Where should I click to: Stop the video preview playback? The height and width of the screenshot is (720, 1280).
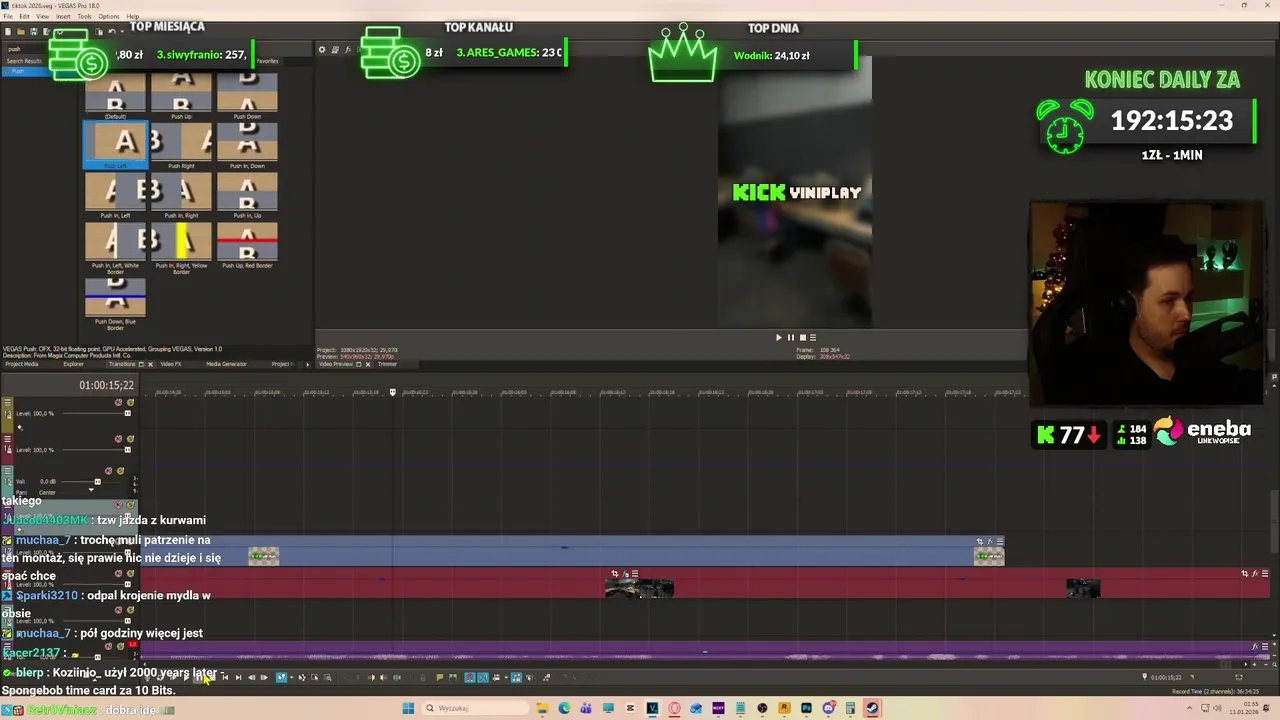pyautogui.click(x=802, y=337)
